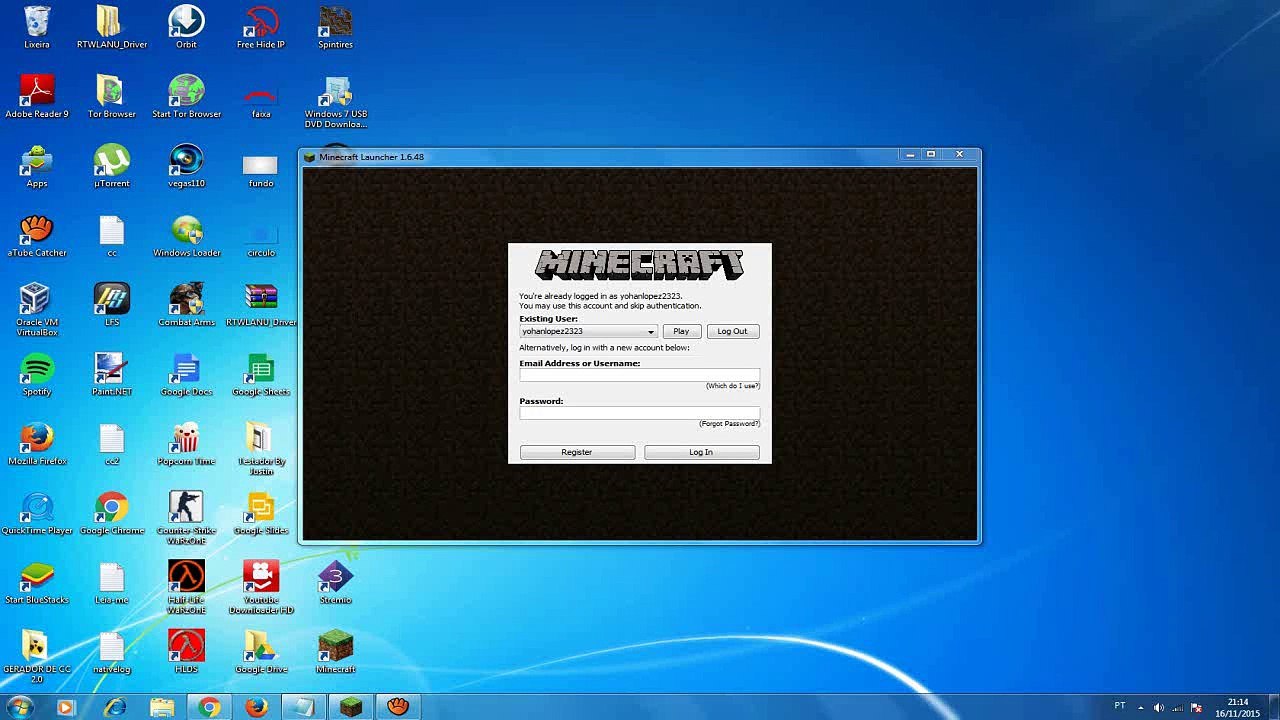Viewport: 1280px width, 720px height.
Task: Open the Paint.NET desktop icon
Action: [x=111, y=369]
